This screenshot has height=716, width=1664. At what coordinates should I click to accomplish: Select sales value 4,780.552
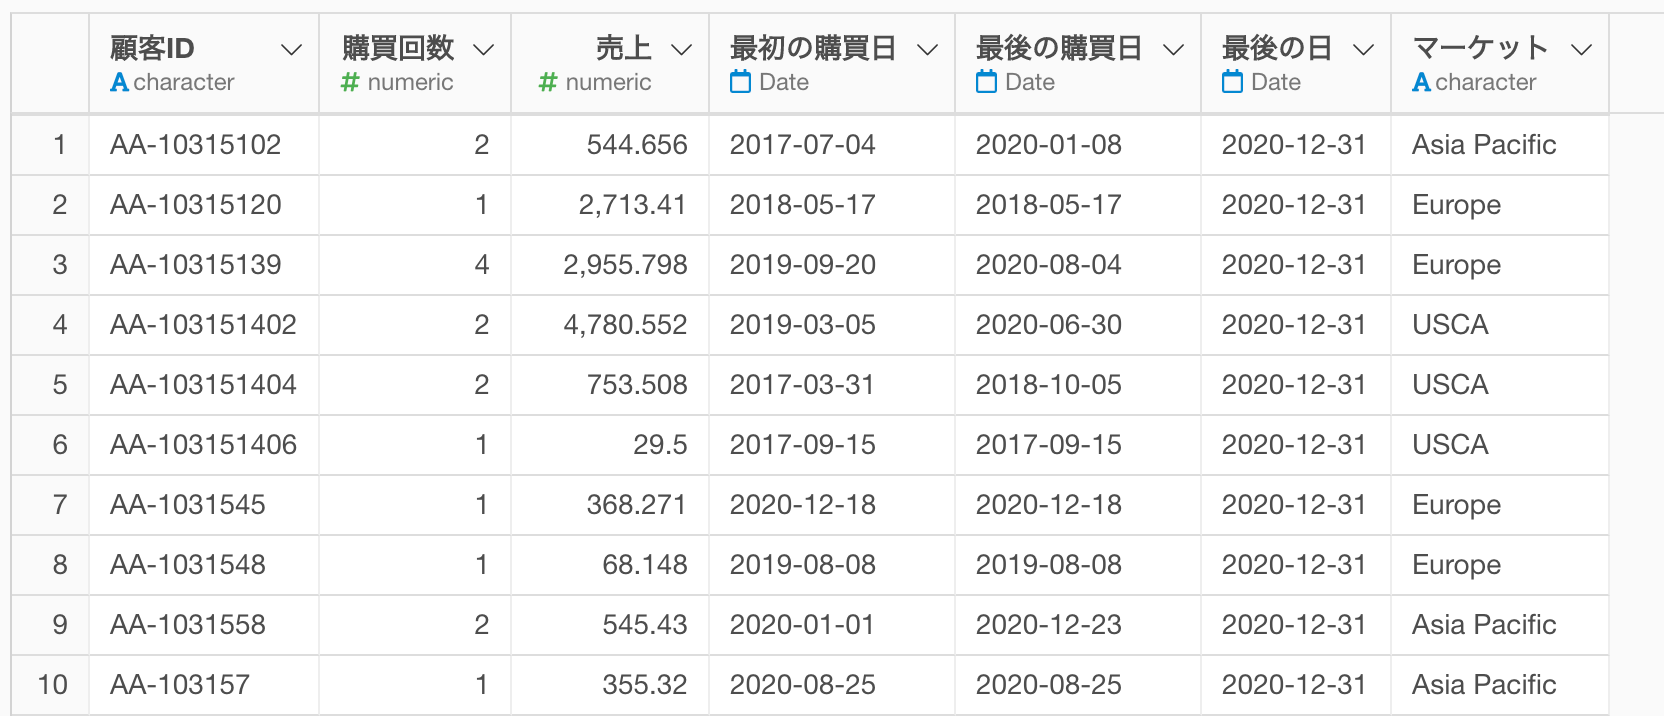pyautogui.click(x=625, y=325)
